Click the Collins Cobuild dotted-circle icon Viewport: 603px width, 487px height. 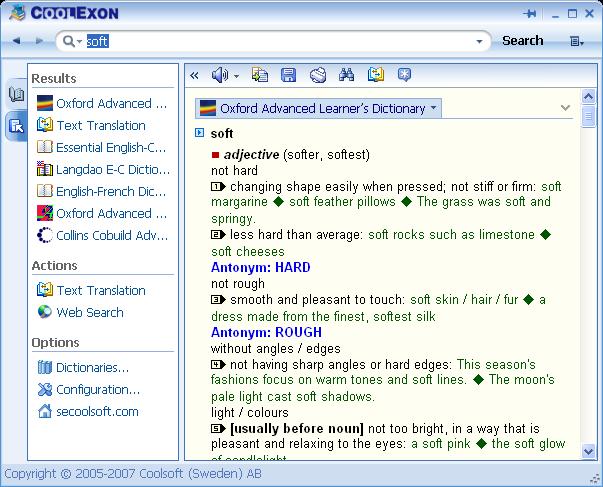[x=45, y=235]
